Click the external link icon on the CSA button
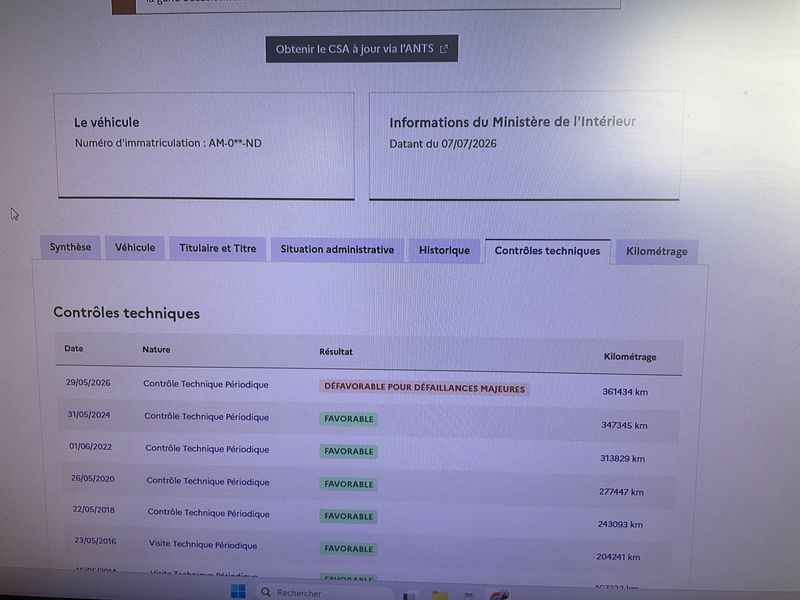Viewport: 800px width, 600px height. tap(444, 49)
